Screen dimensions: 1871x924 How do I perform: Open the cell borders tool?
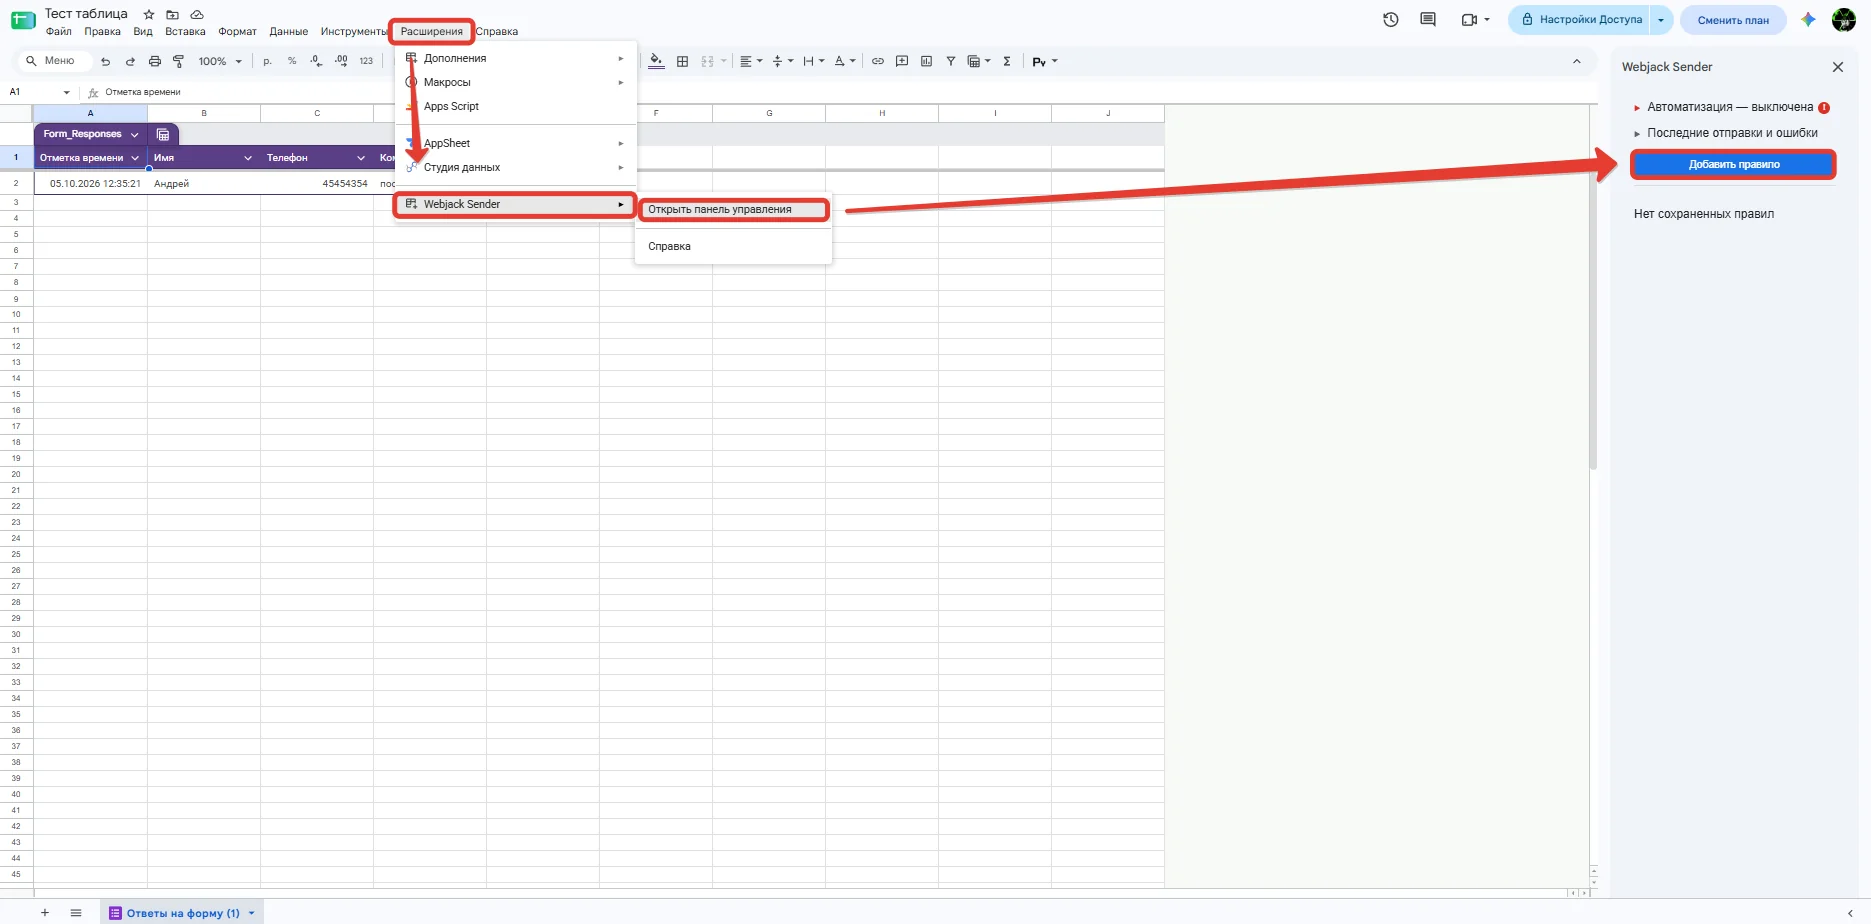[683, 62]
